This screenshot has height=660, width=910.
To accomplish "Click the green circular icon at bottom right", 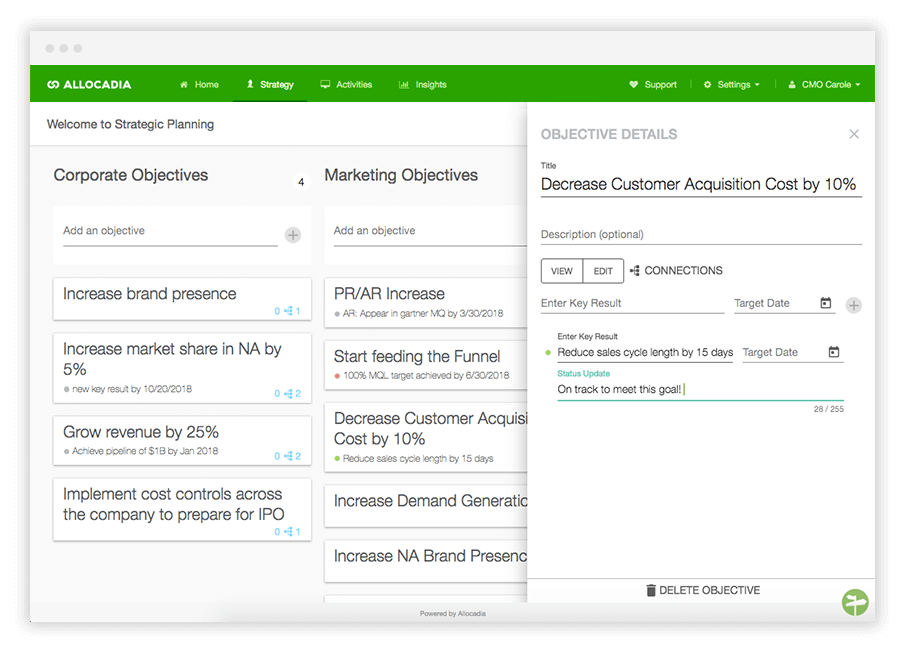I will point(855,602).
